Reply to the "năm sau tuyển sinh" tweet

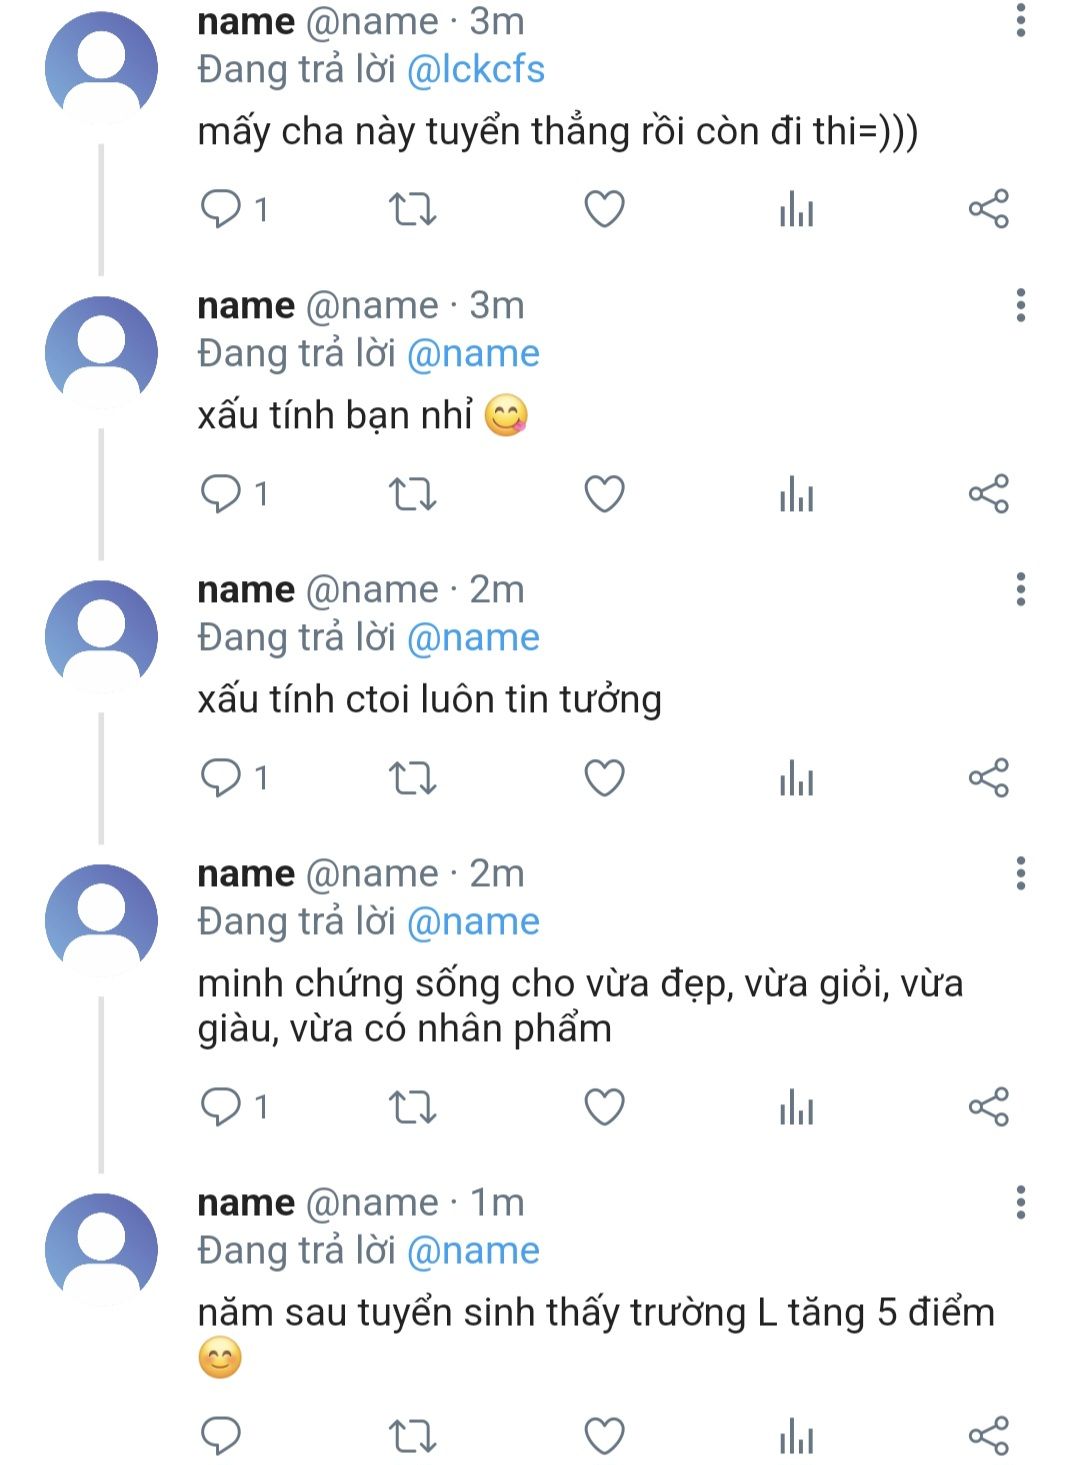221,1436
